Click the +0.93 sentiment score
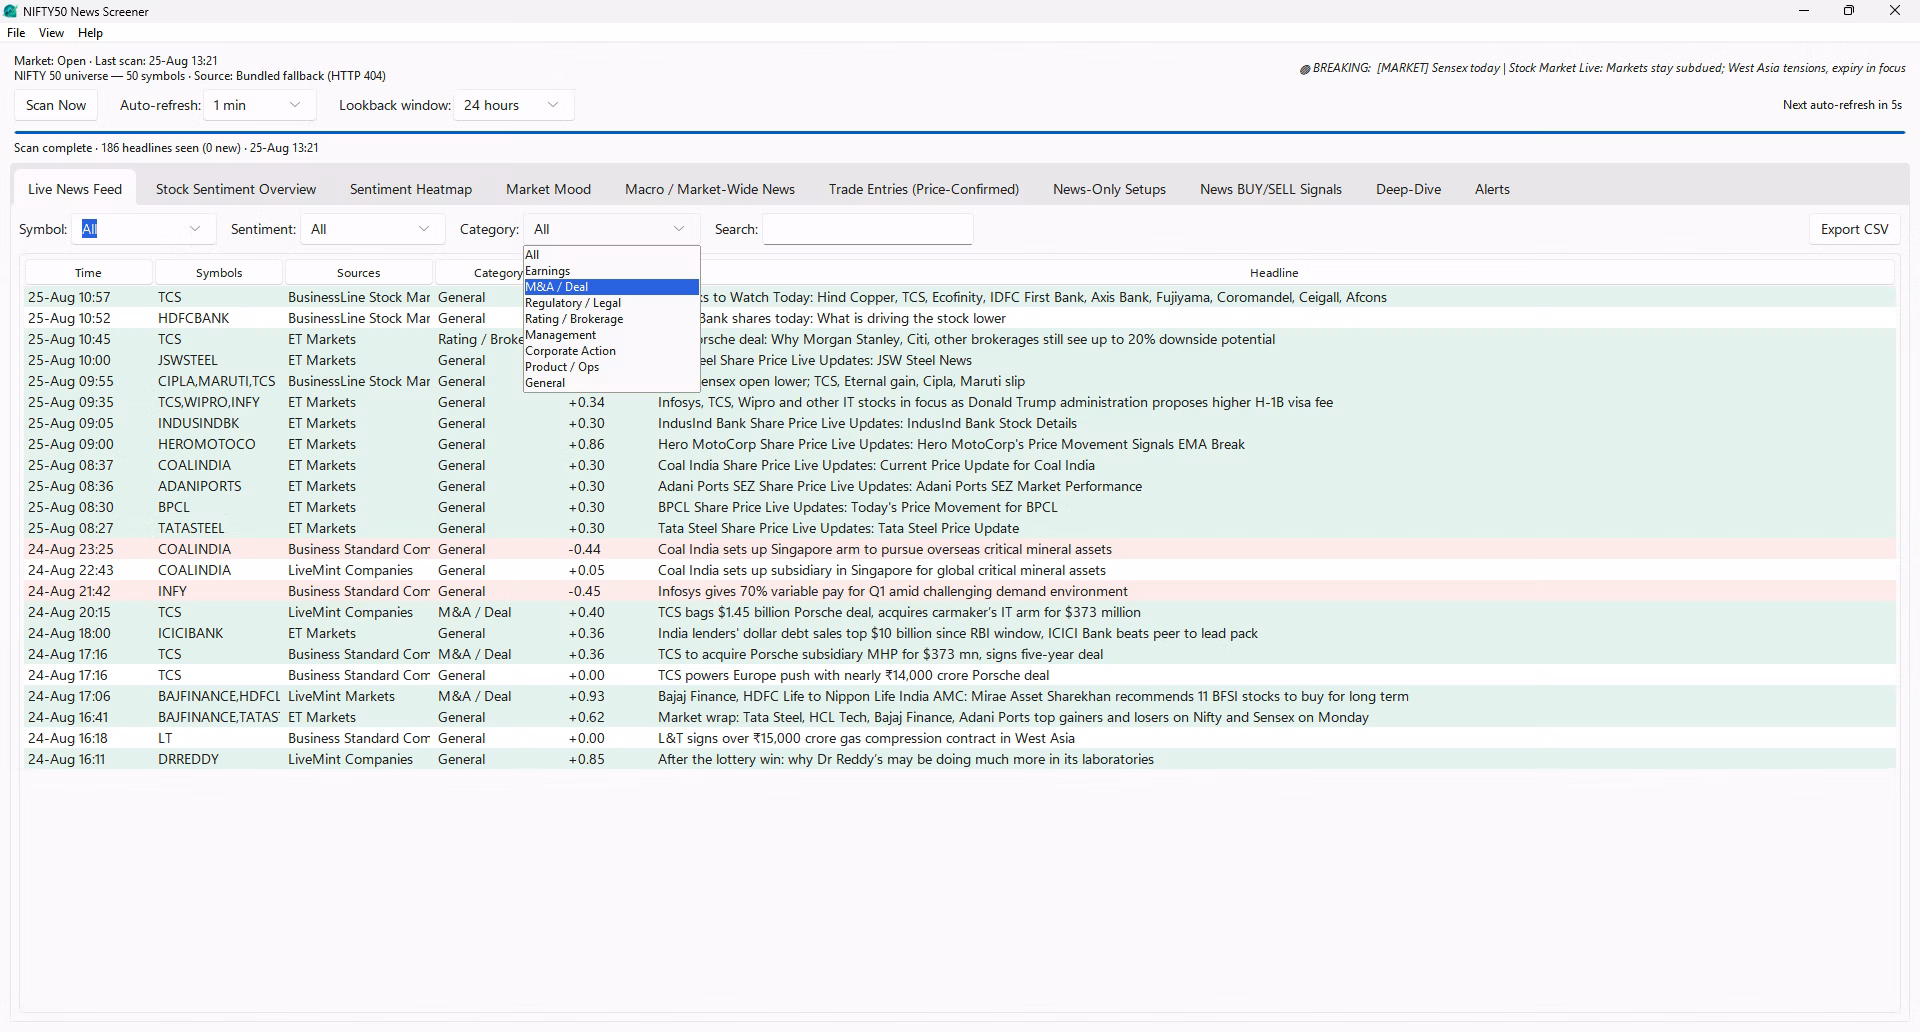This screenshot has height=1032, width=1920. (587, 696)
